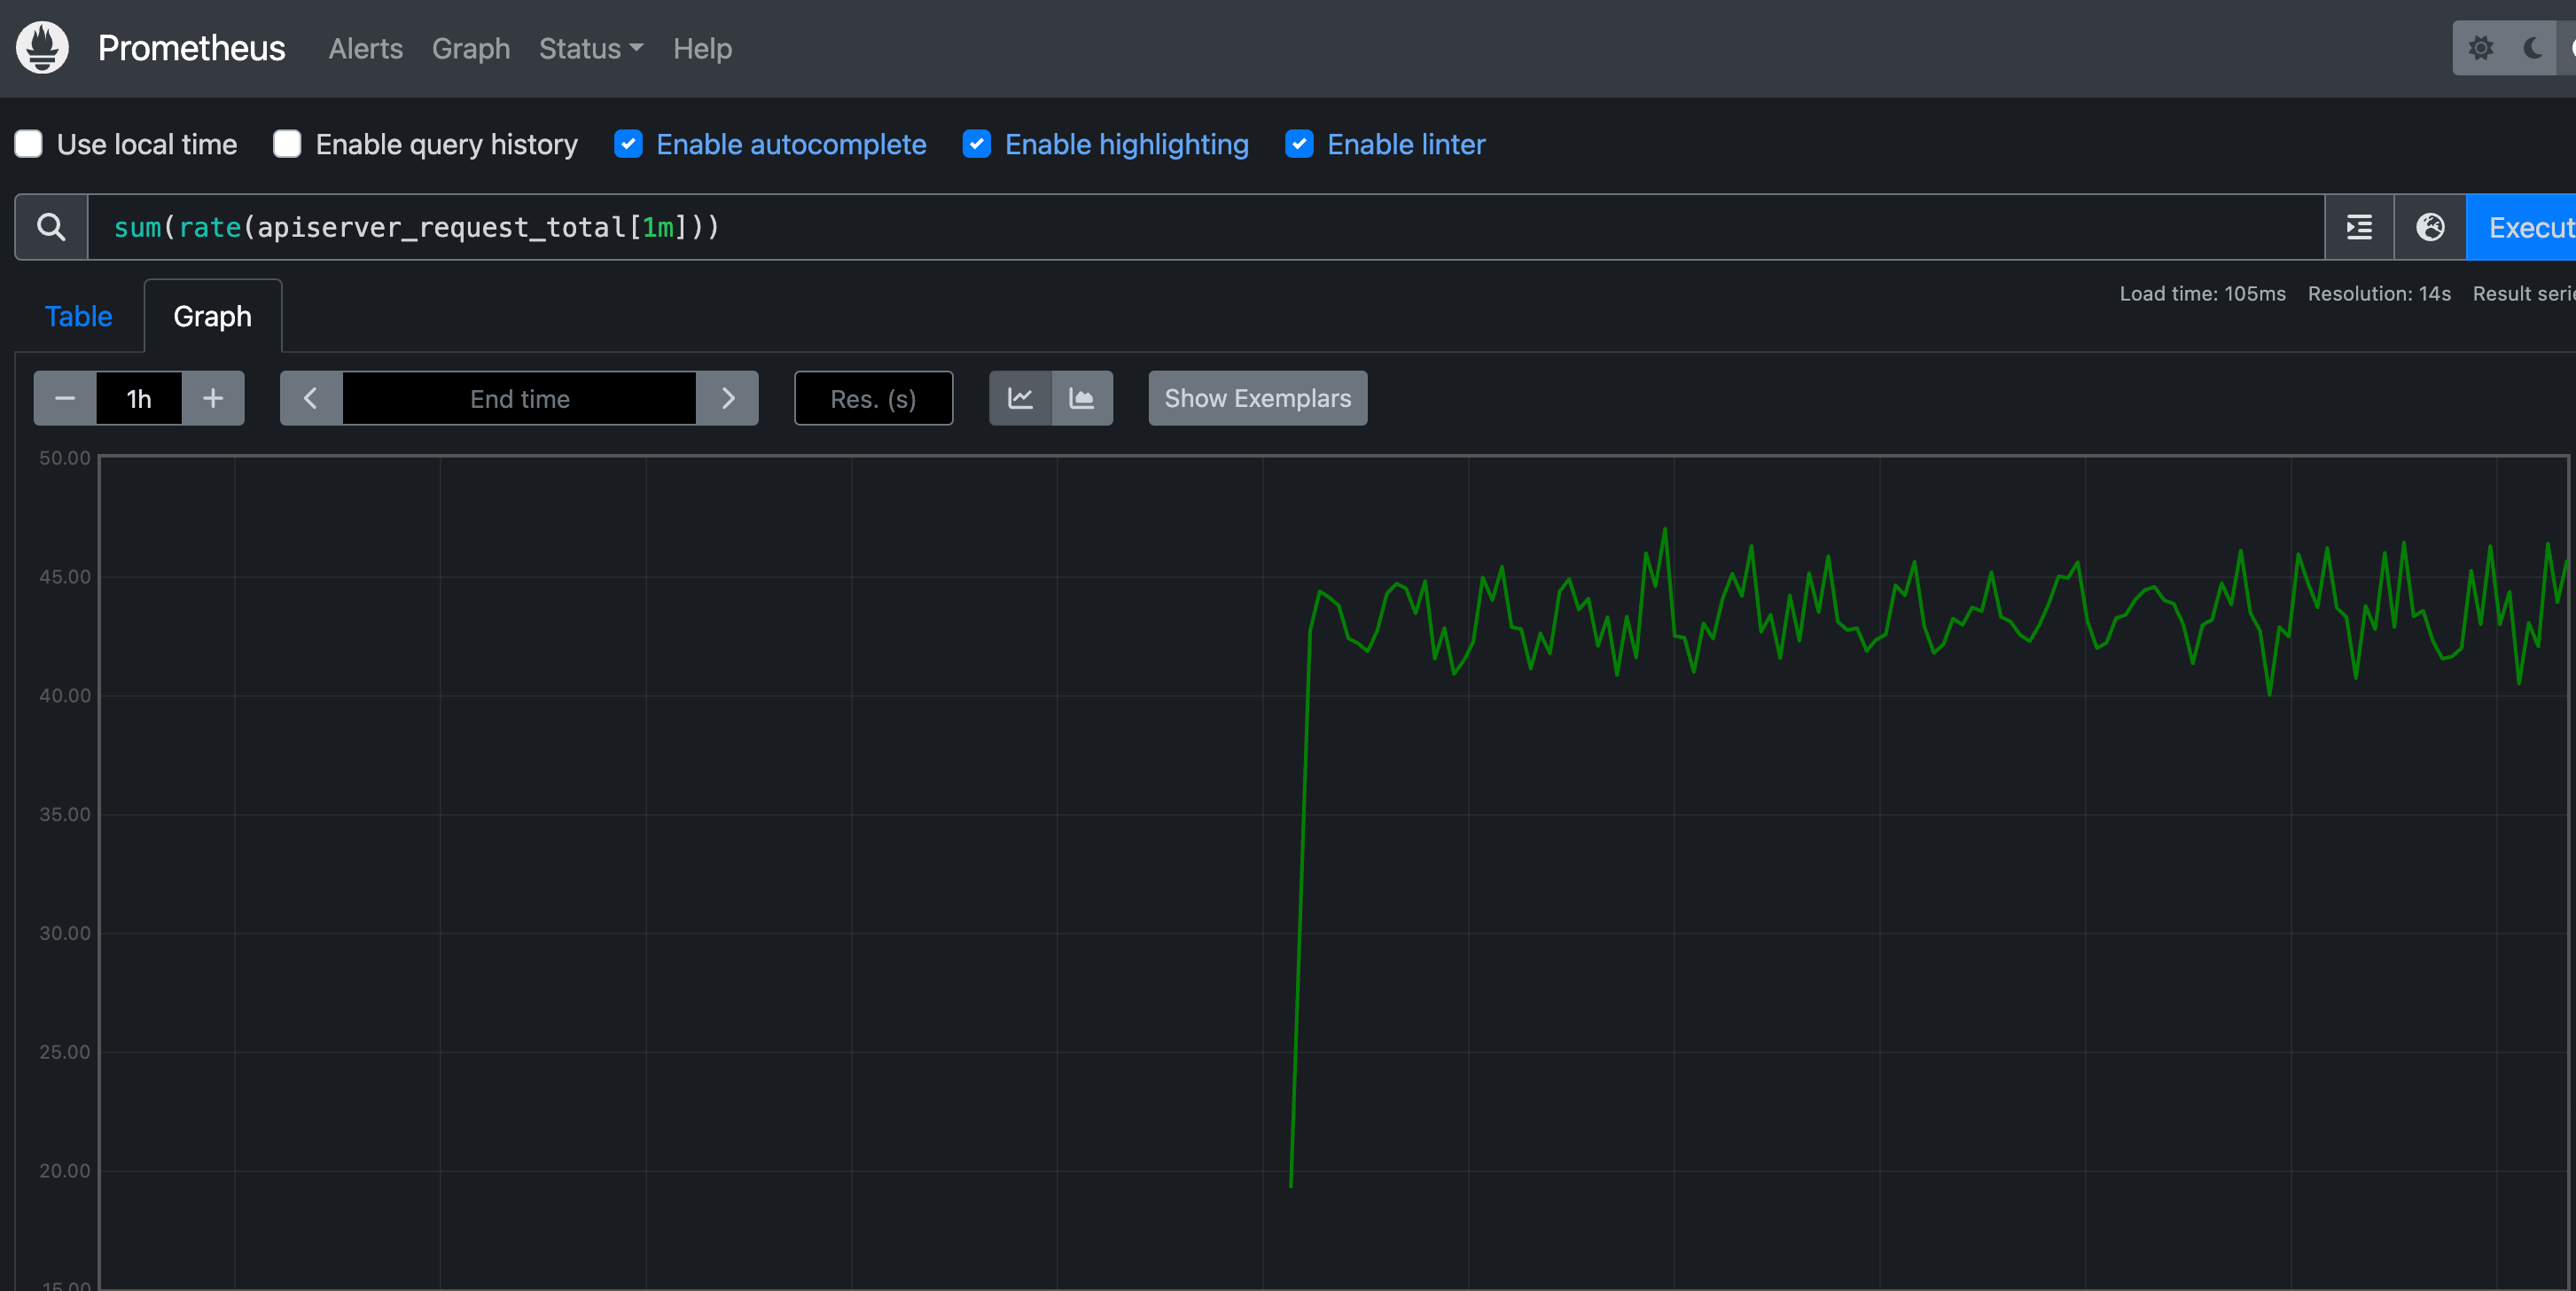Image resolution: width=2576 pixels, height=1291 pixels.
Task: Open the Status dropdown menu
Action: coord(589,48)
